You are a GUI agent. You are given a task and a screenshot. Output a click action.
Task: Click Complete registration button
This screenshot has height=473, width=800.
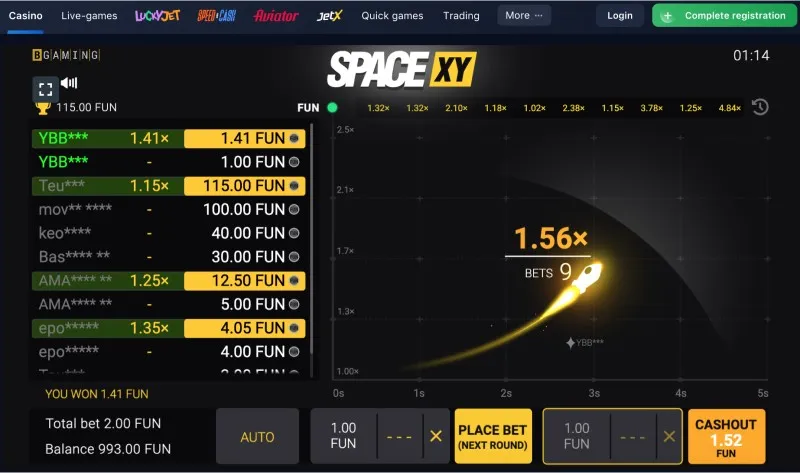pos(724,16)
